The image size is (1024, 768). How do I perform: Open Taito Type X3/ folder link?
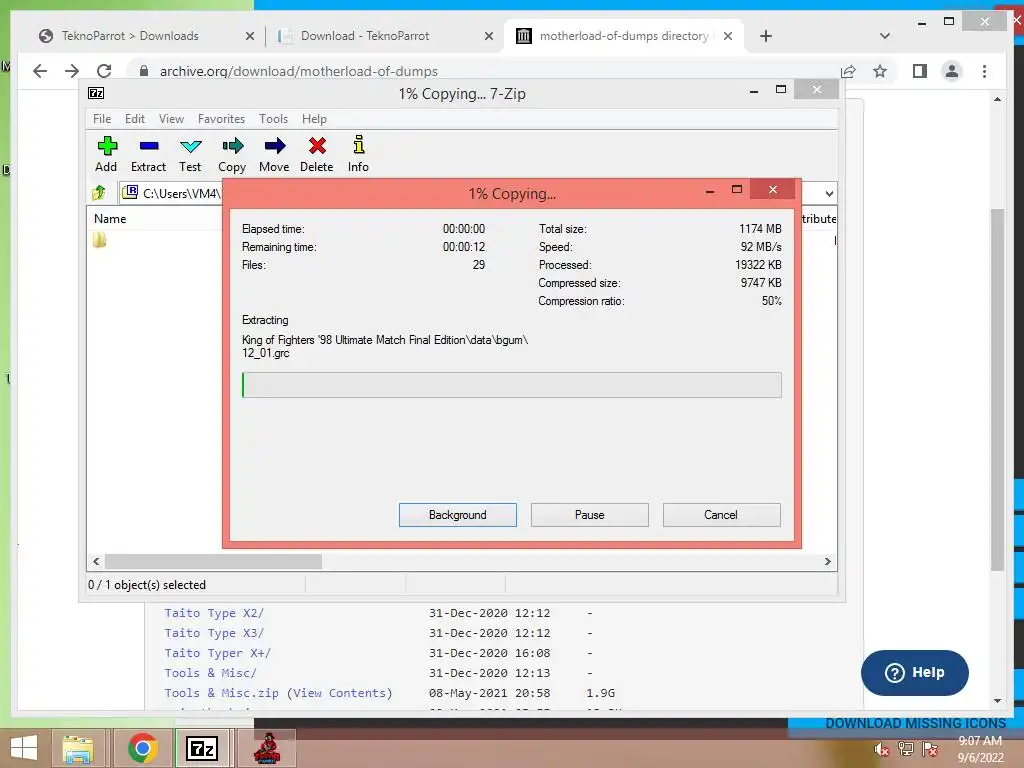(214, 633)
